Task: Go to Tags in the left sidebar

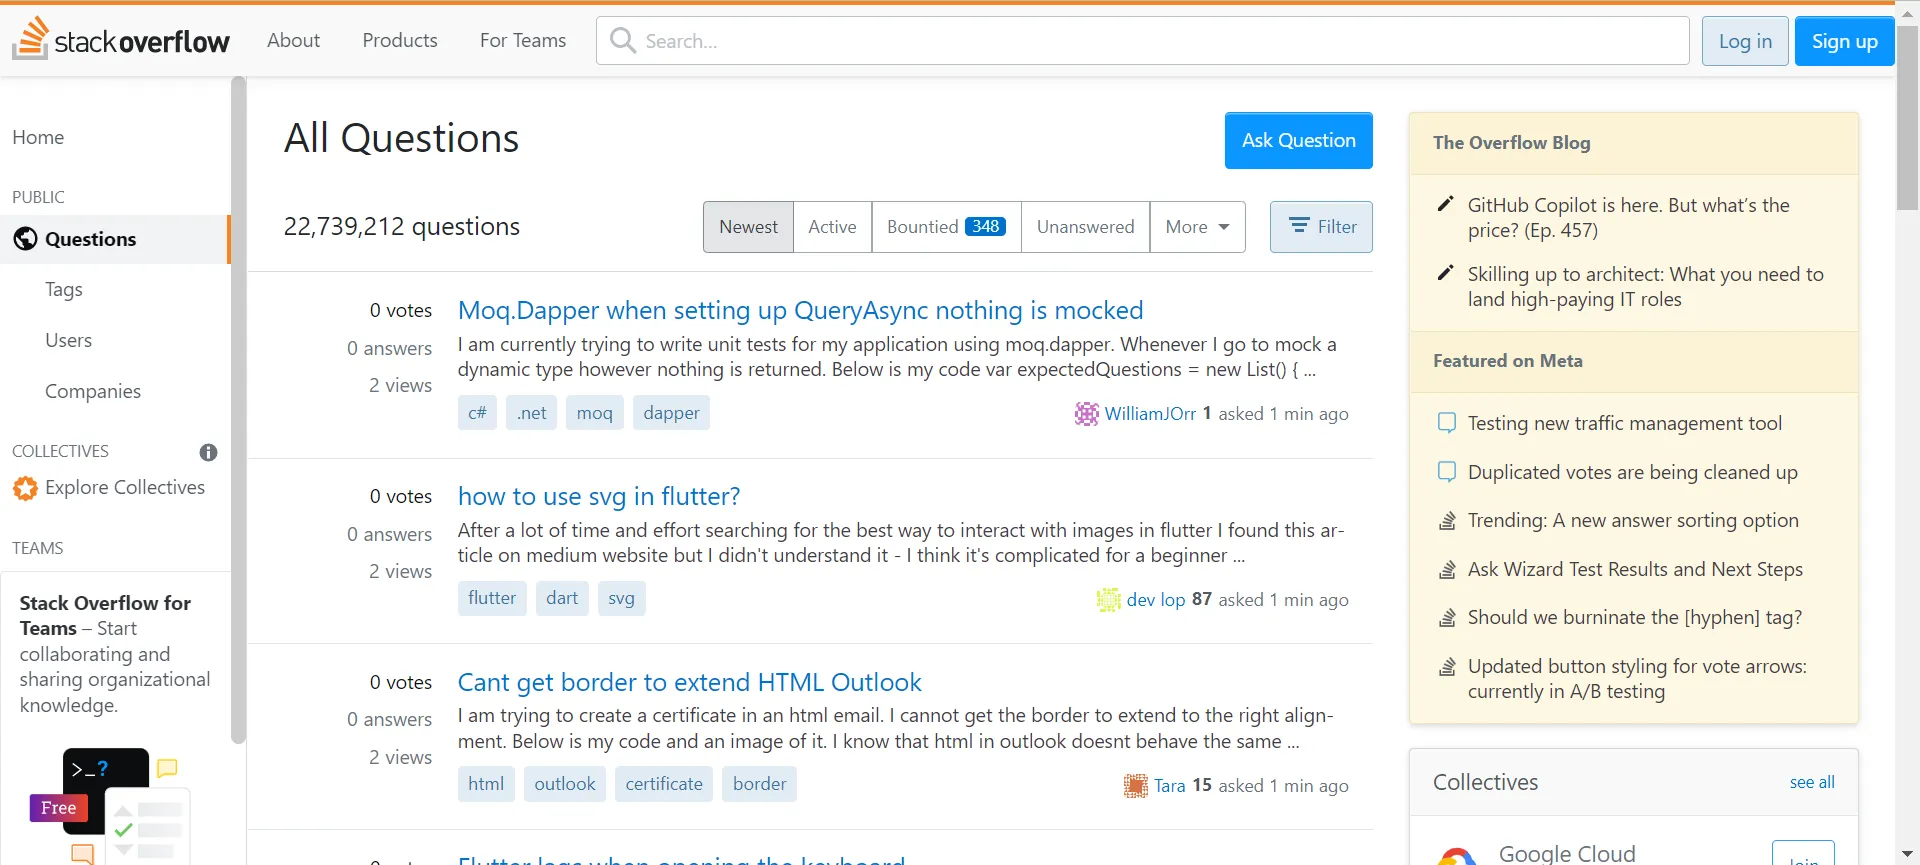Action: [x=64, y=289]
